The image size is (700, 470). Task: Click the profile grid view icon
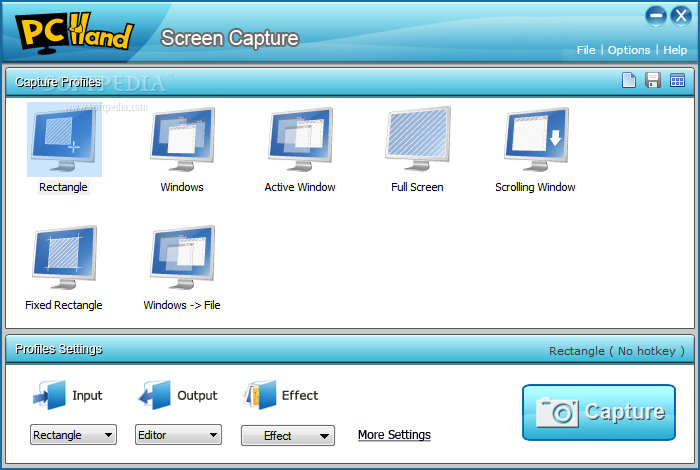coord(677,80)
